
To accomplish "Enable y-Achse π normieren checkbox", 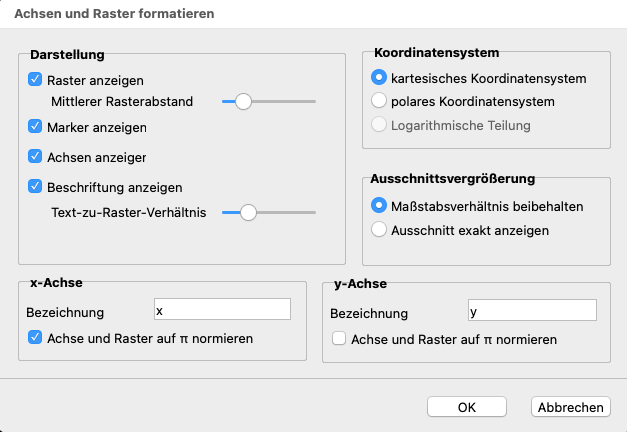I will click(339, 339).
